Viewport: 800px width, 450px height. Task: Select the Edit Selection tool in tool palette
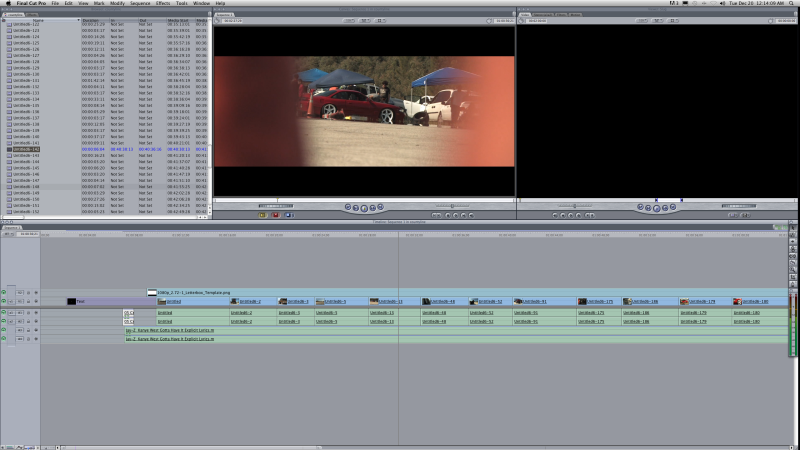coord(792,235)
